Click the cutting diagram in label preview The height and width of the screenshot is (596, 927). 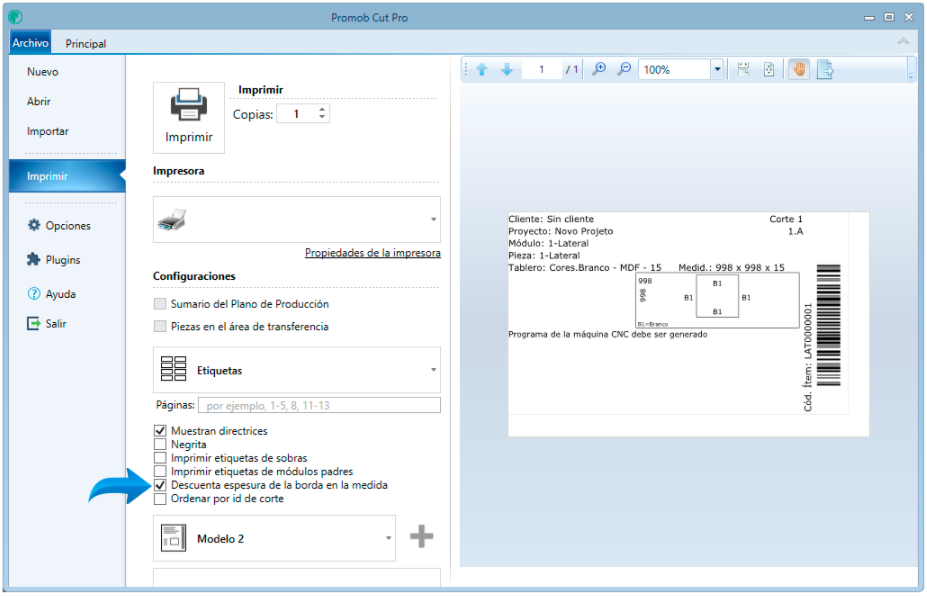coord(717,300)
